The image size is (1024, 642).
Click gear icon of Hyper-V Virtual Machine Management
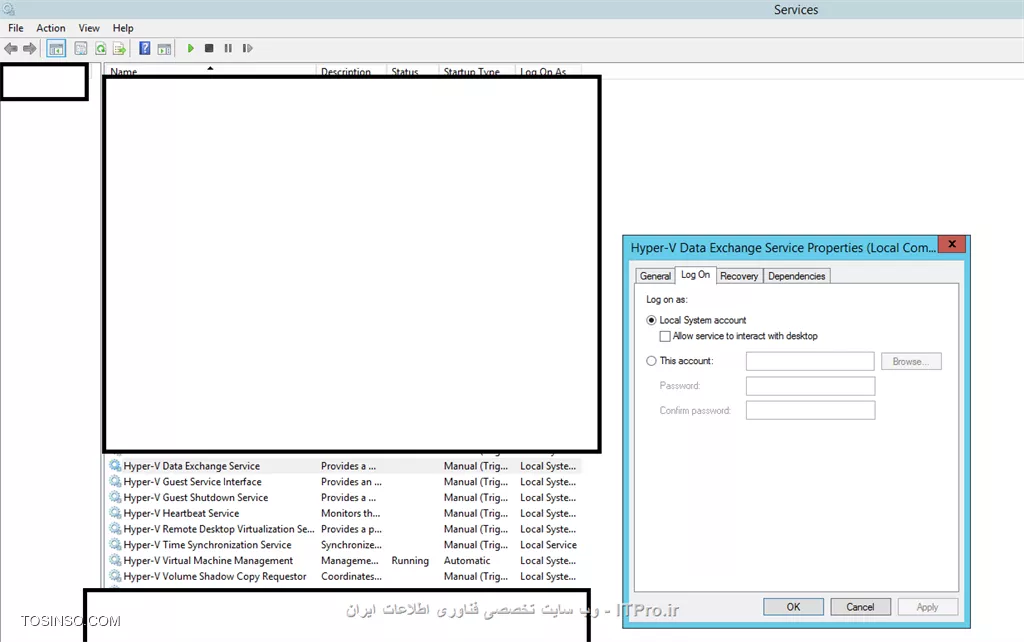tap(116, 560)
